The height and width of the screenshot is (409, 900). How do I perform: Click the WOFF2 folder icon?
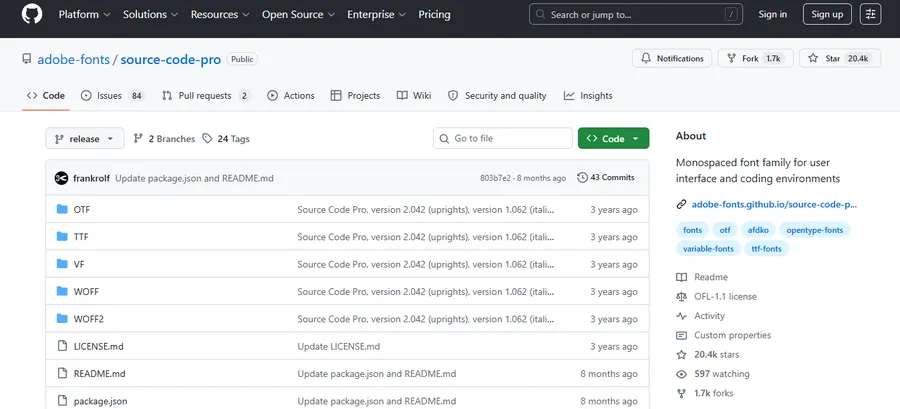point(62,318)
